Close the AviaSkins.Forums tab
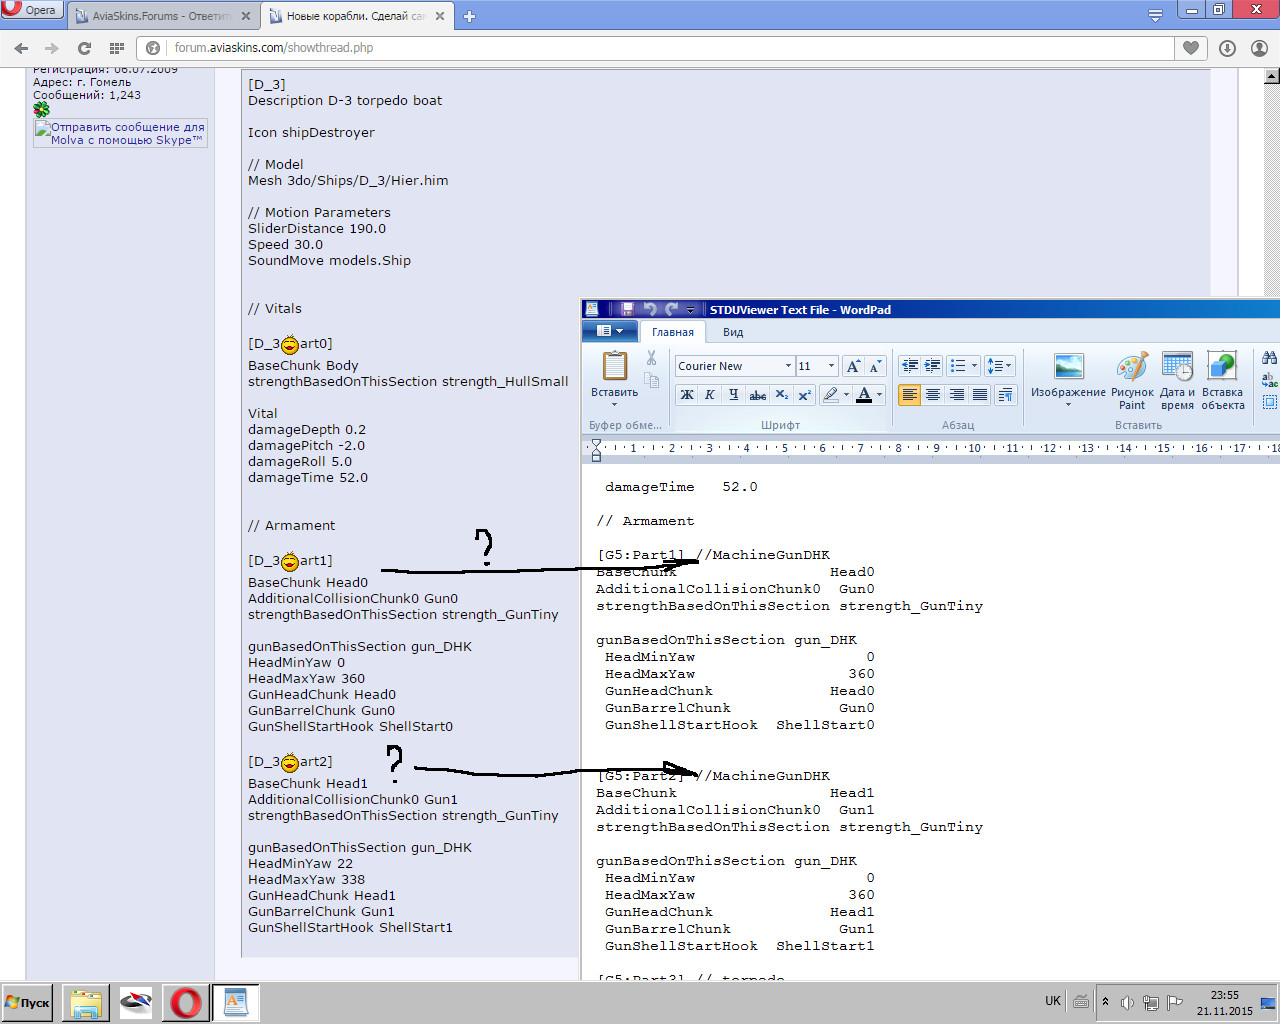Screen dimensions: 1280x1024 (x=246, y=16)
